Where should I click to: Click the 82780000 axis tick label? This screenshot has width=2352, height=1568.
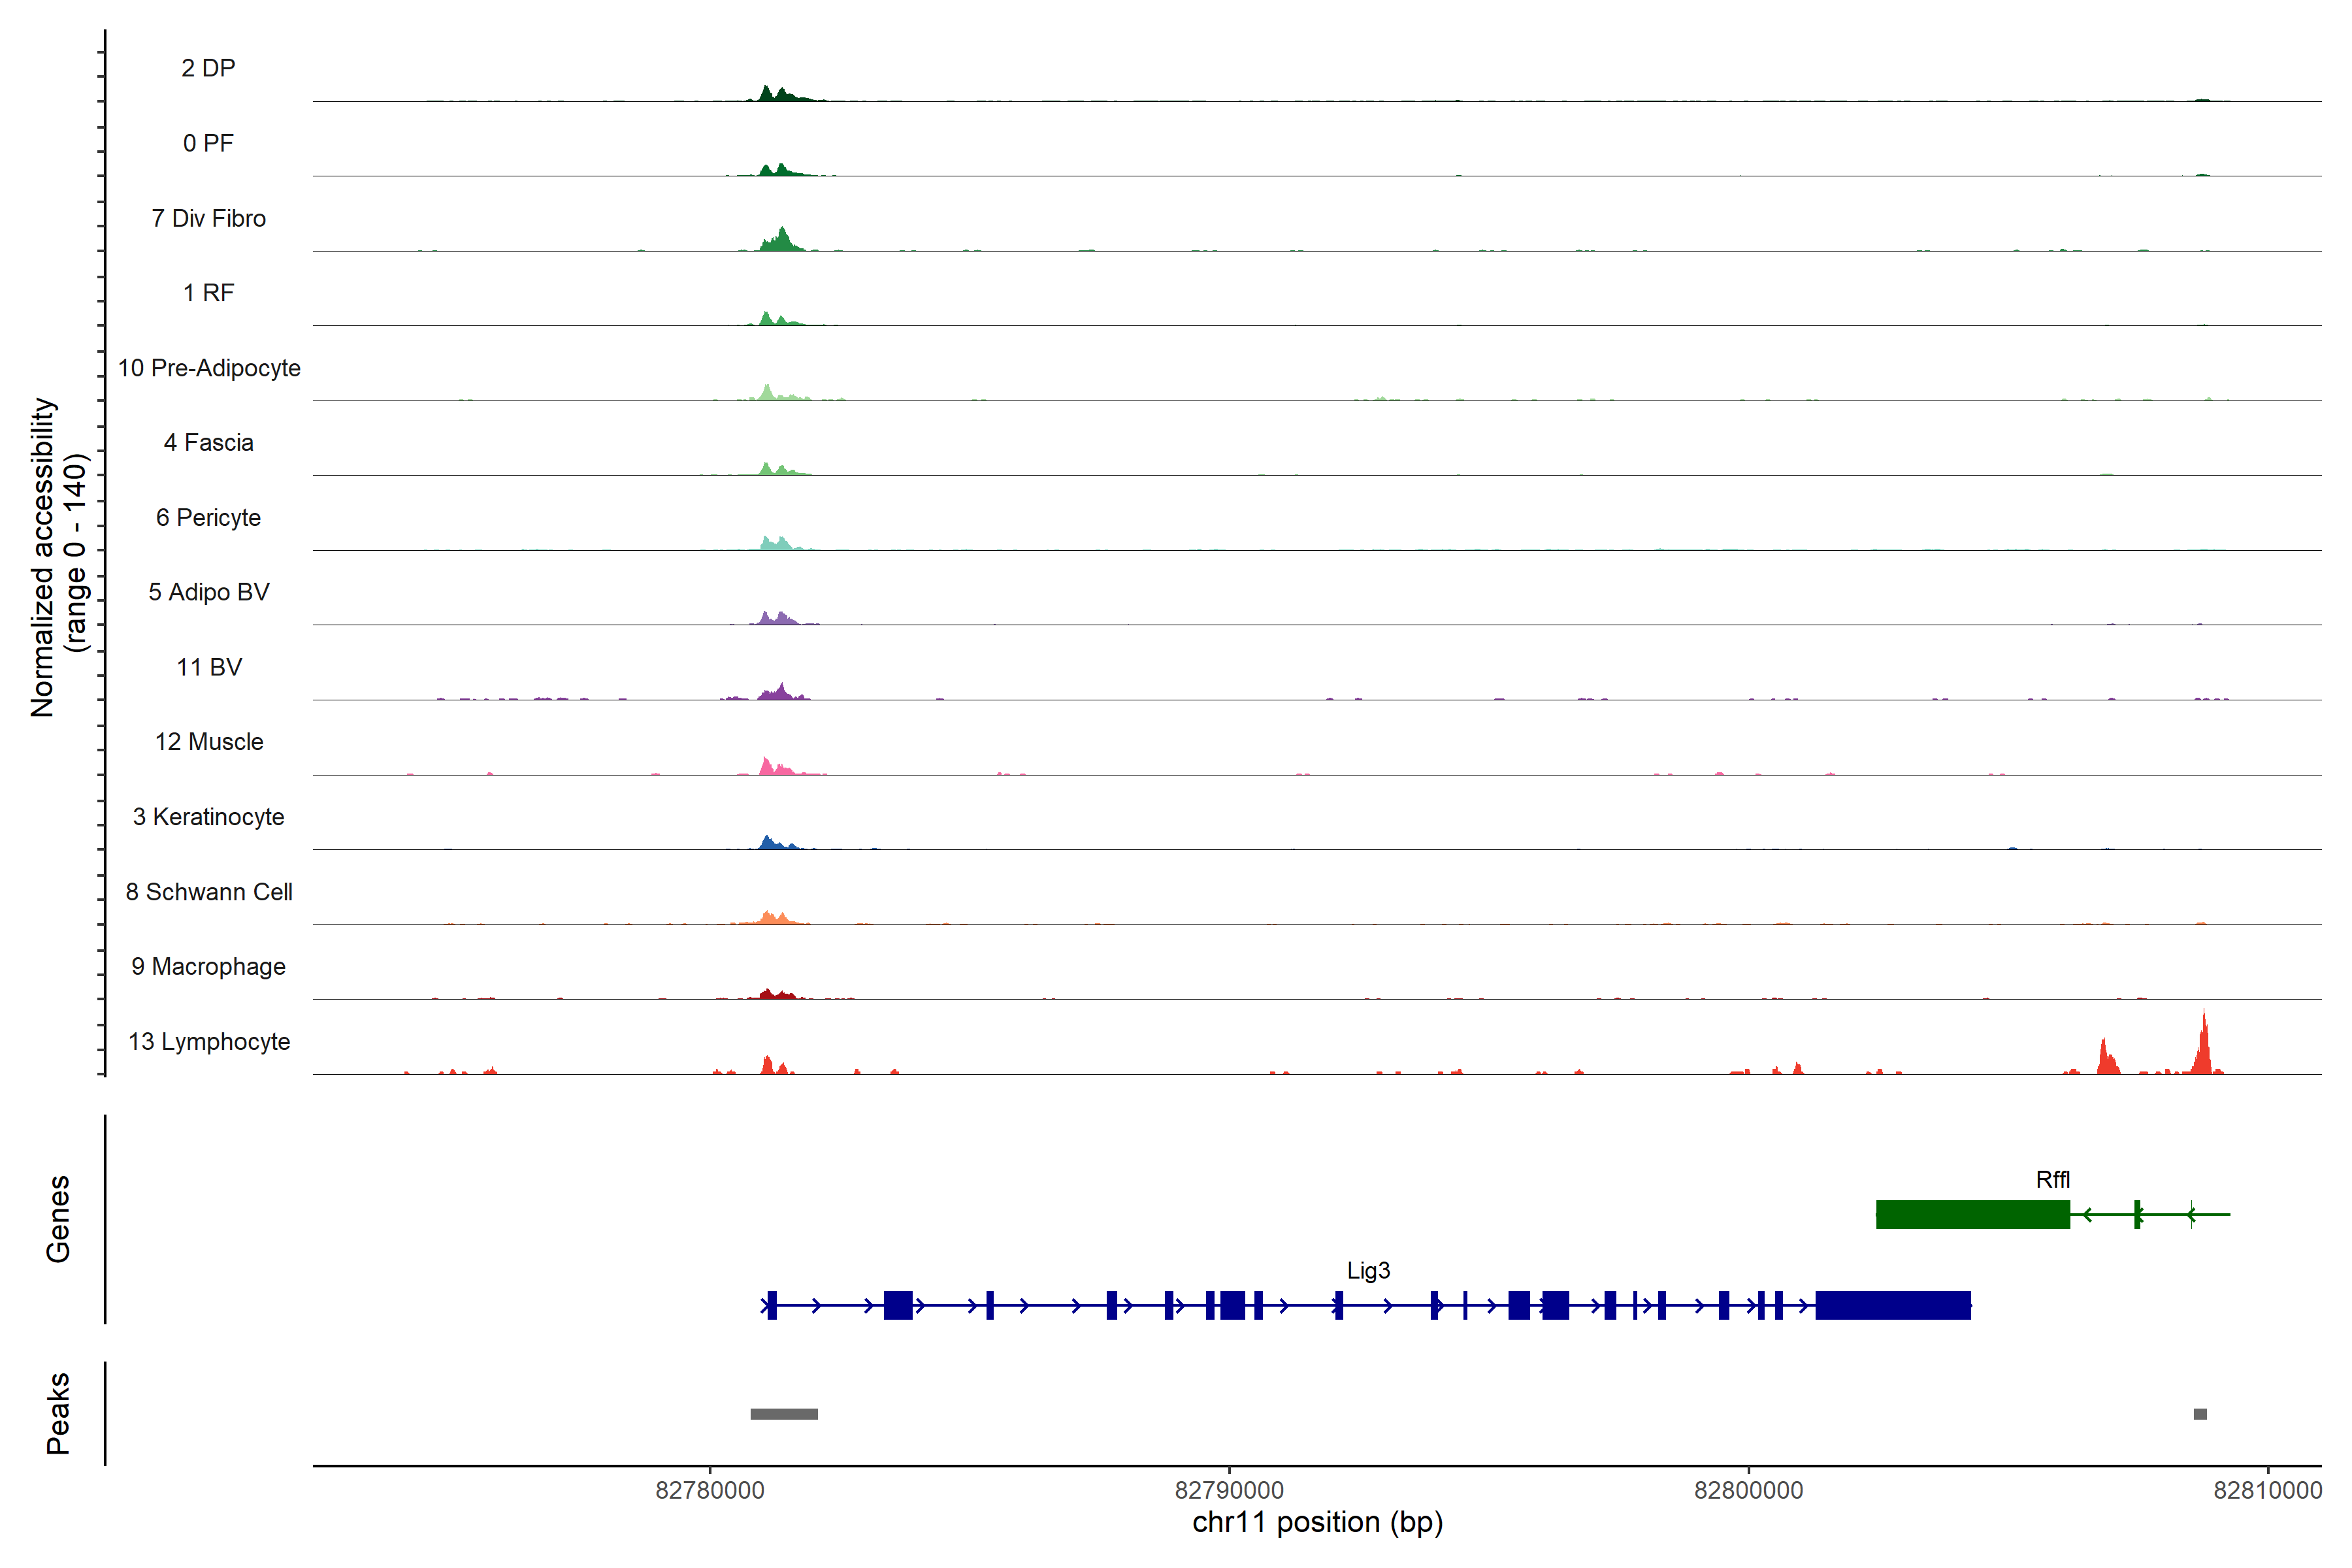pyautogui.click(x=710, y=1490)
